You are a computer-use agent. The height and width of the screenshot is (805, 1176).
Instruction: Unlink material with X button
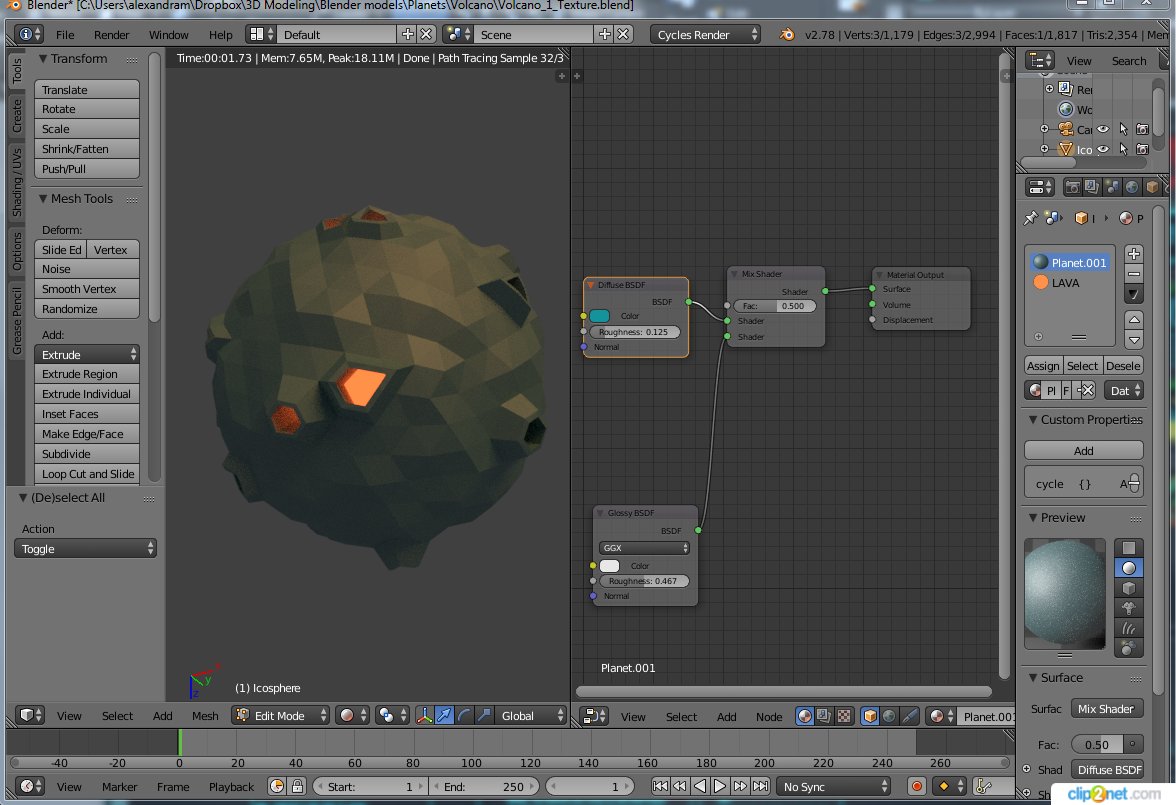coord(1086,390)
